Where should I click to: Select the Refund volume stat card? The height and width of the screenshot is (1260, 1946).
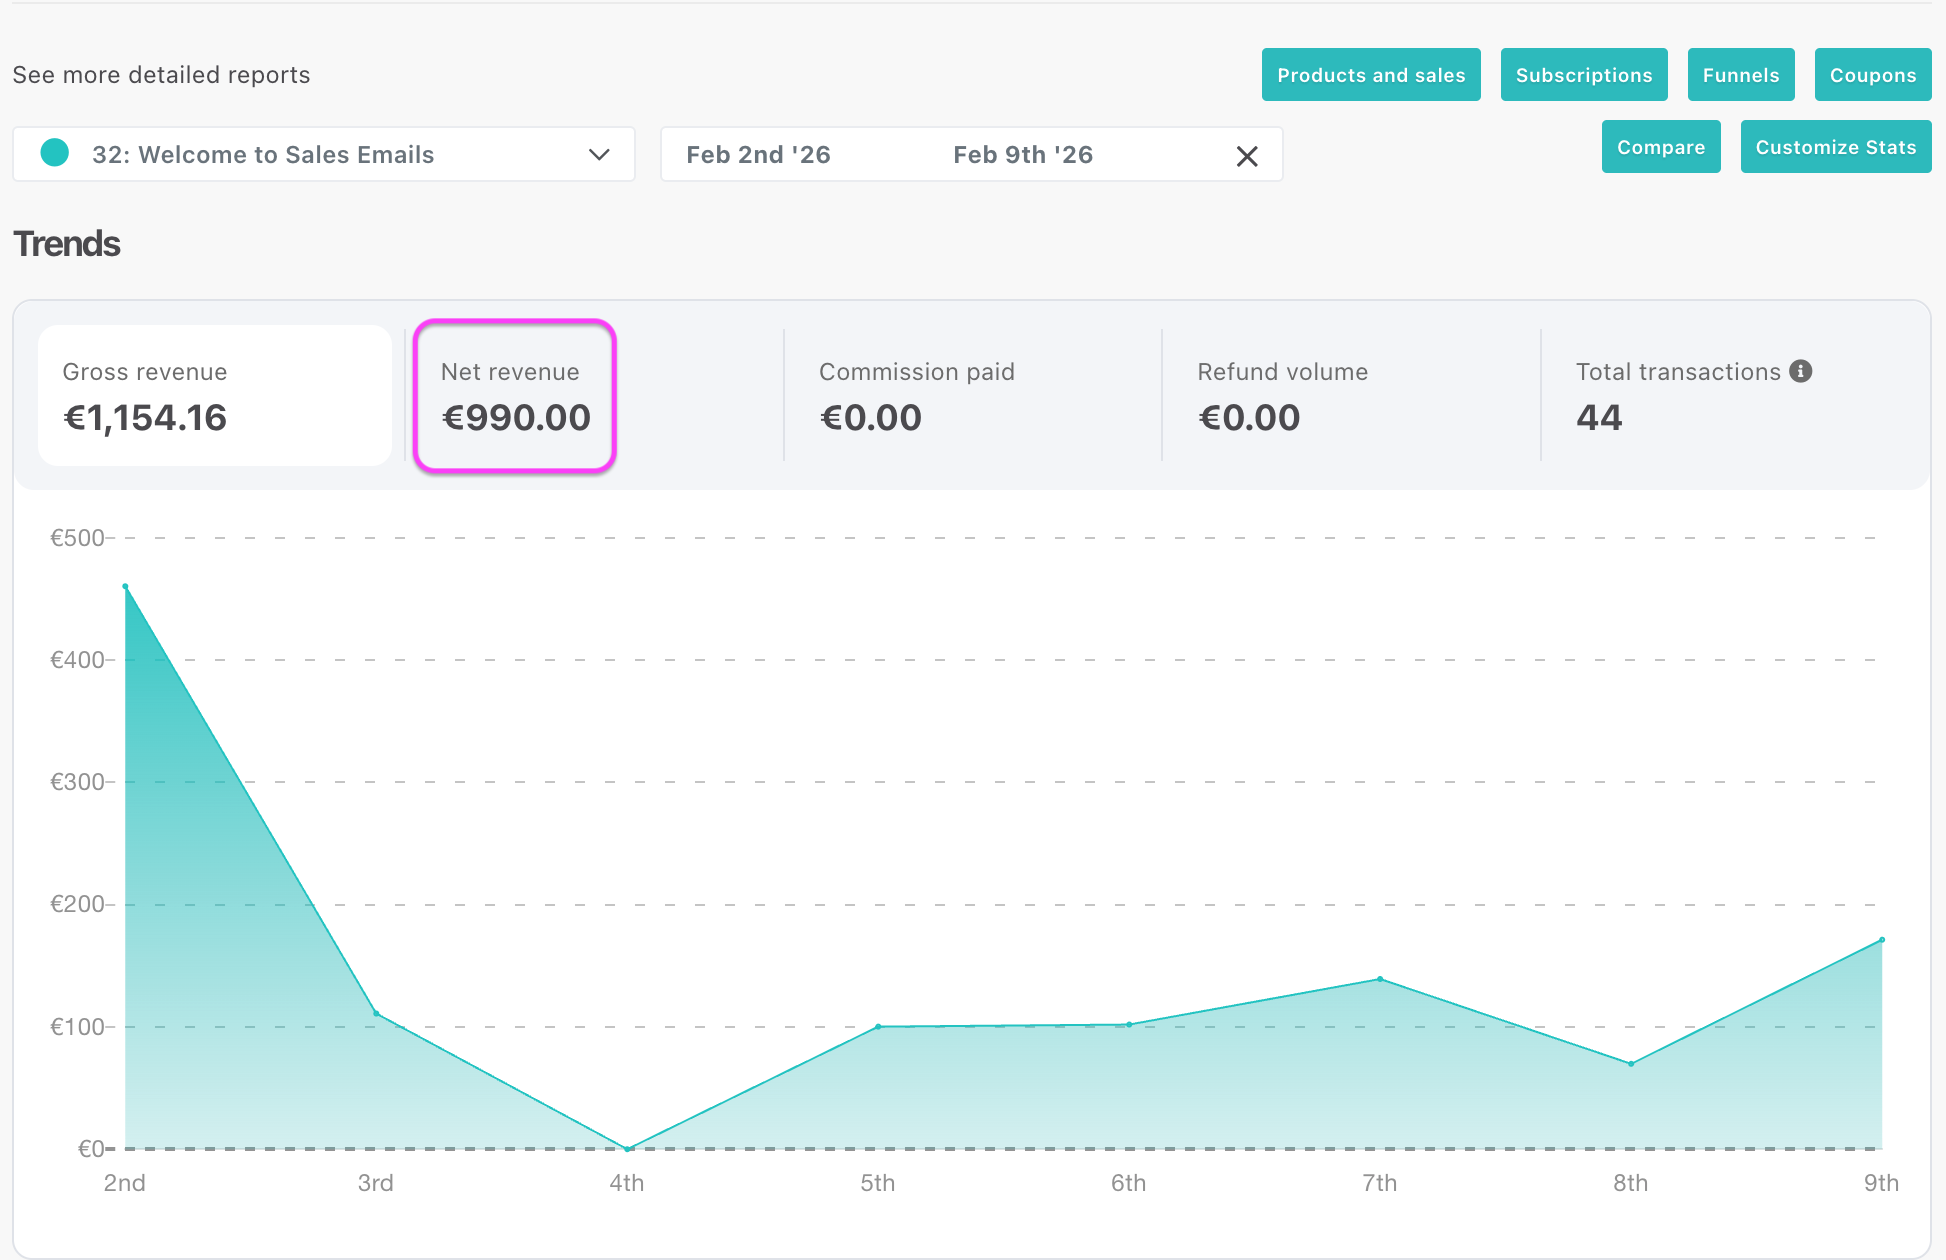[1351, 395]
